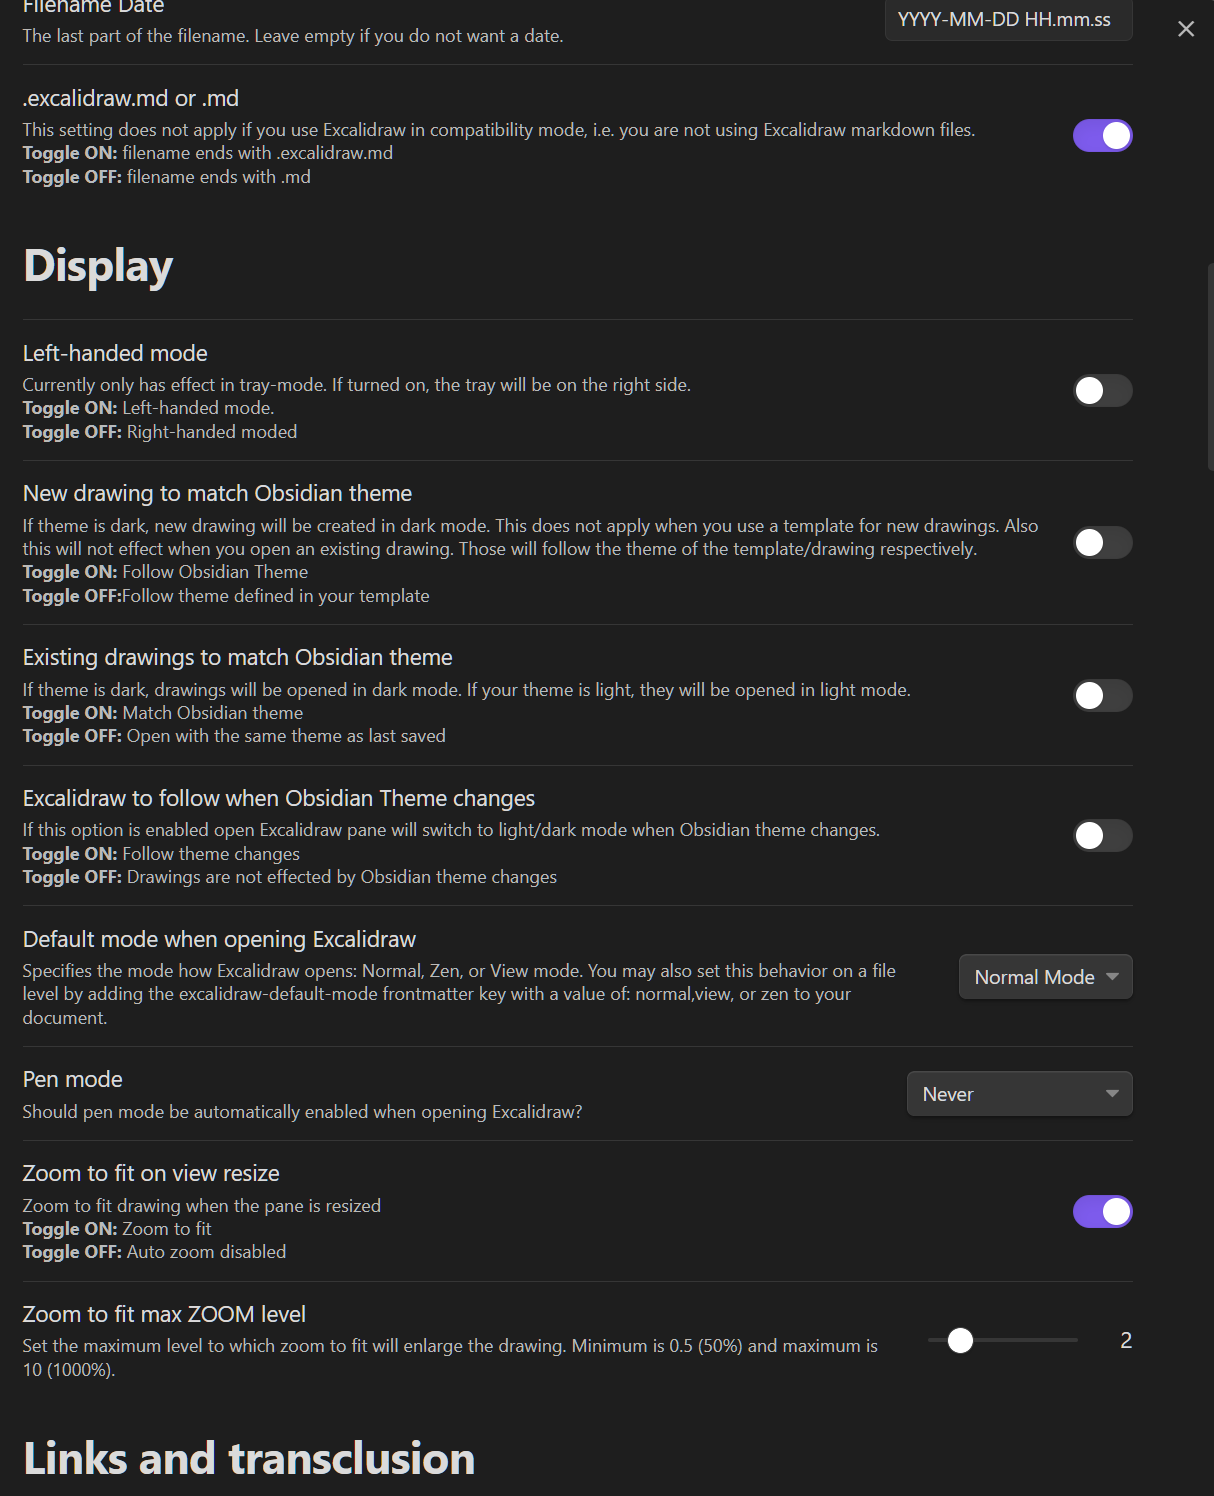
Task: Disable Zoom to fit on view resize
Action: (x=1102, y=1211)
